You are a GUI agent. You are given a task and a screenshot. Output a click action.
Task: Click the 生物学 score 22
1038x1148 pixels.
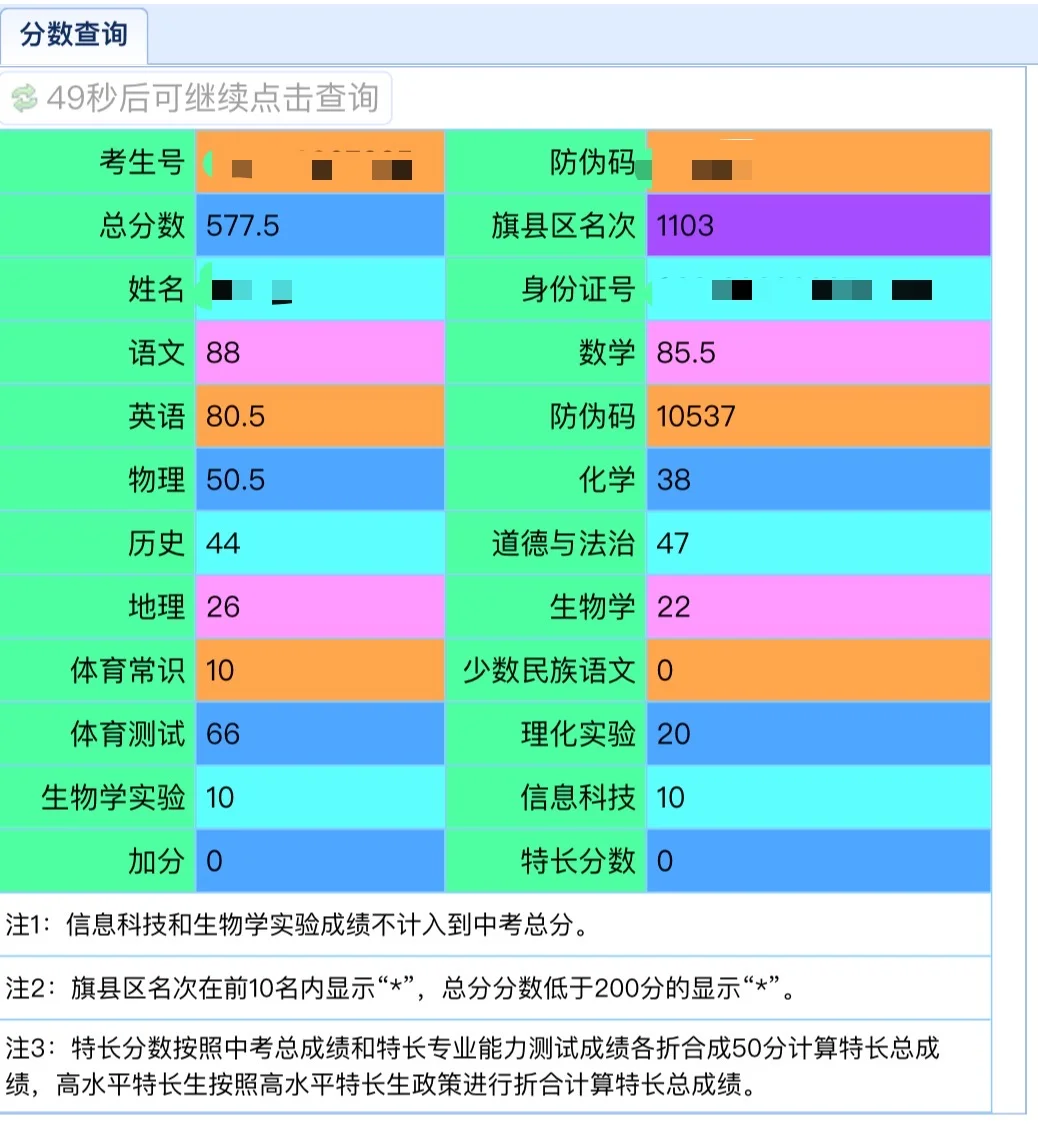(673, 607)
